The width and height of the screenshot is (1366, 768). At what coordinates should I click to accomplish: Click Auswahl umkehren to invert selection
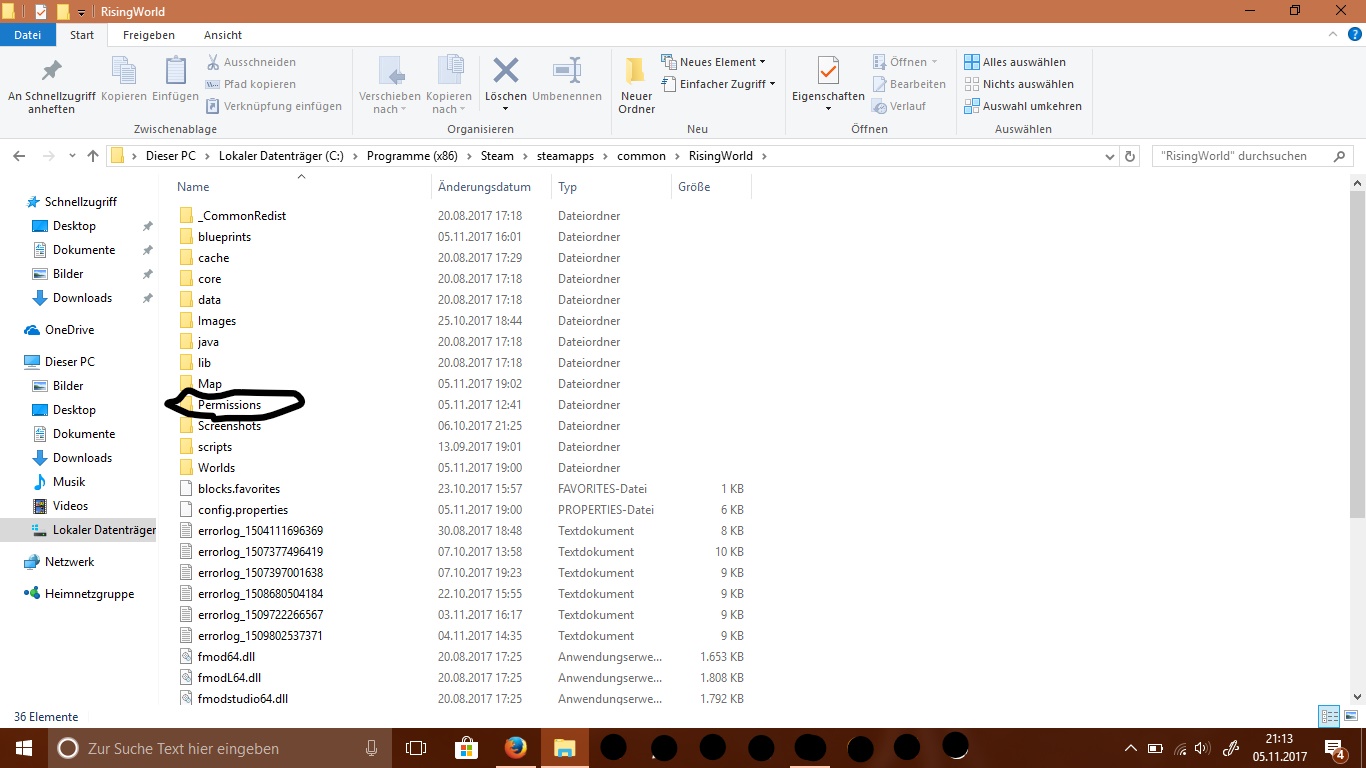[1023, 106]
